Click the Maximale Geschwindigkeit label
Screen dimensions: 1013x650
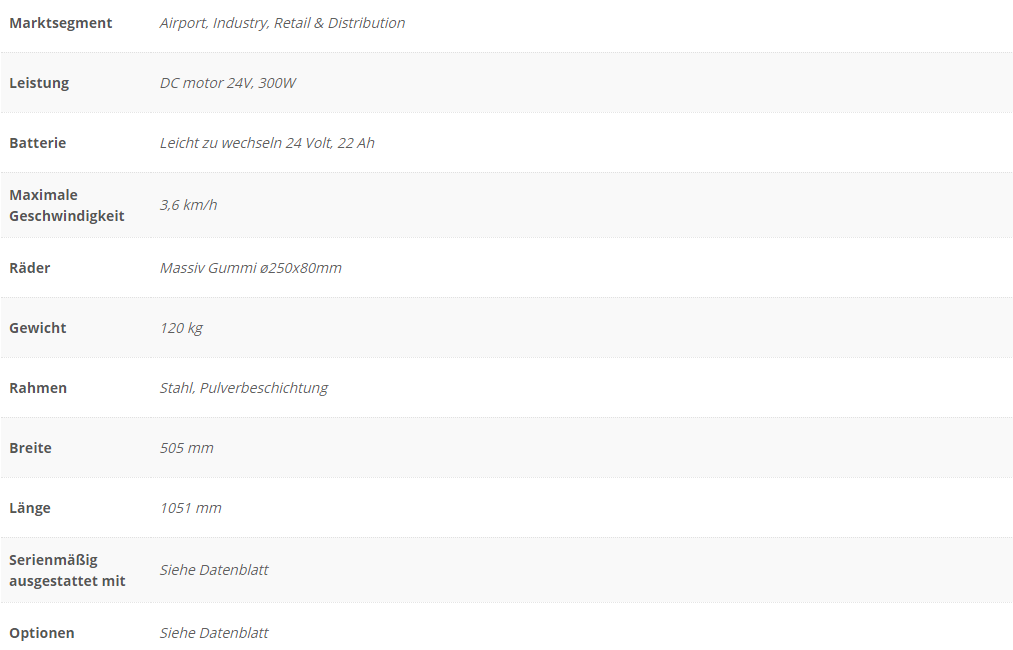click(x=67, y=205)
